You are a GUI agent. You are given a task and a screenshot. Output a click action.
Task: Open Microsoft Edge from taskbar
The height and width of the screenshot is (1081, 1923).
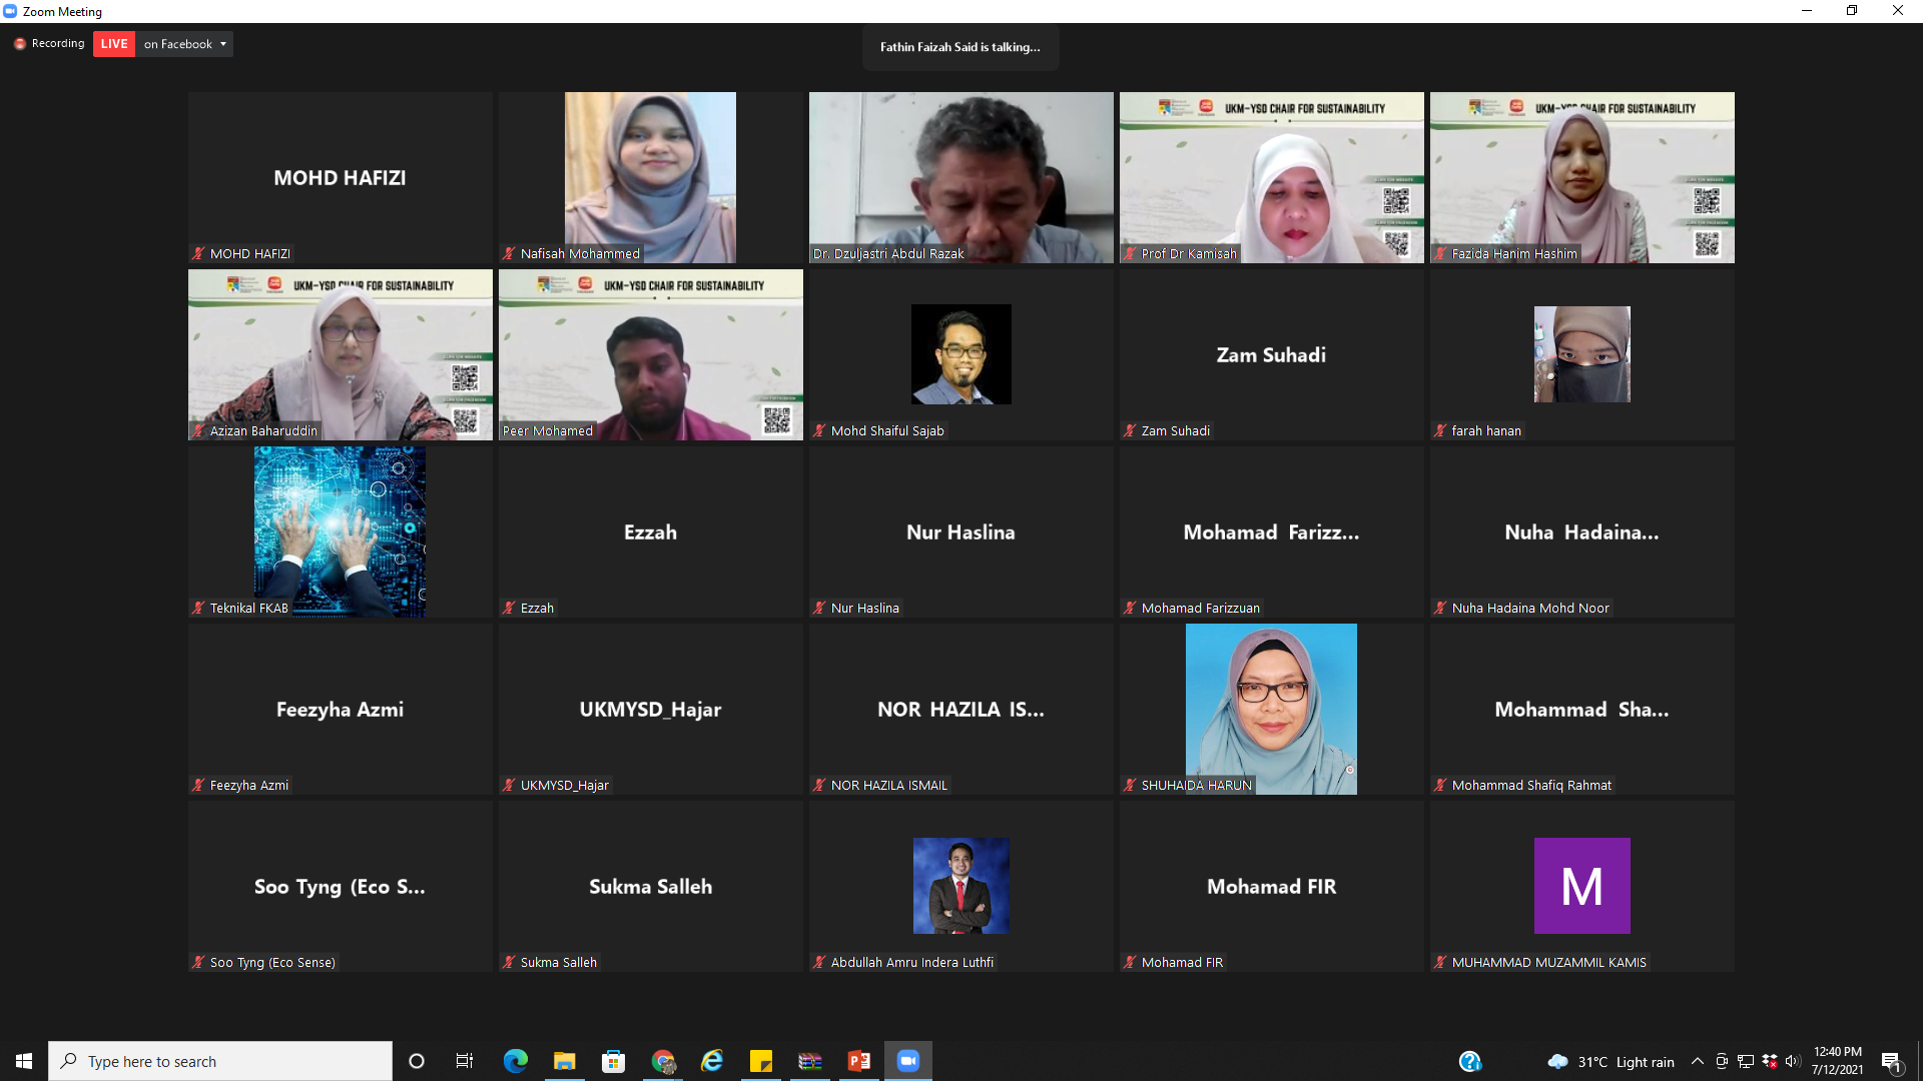click(515, 1061)
